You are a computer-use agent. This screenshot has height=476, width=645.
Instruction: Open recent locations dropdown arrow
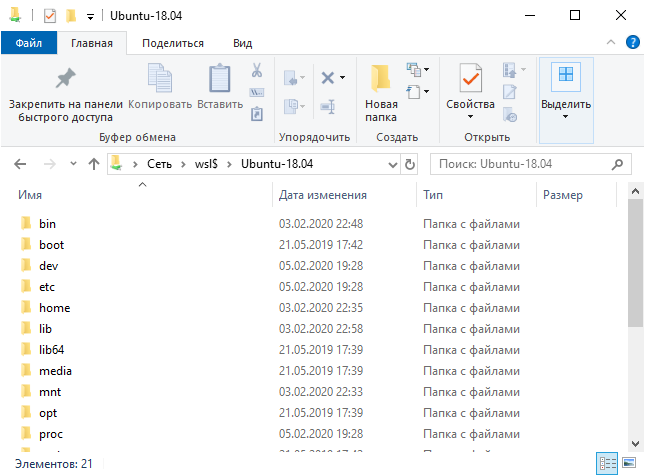pos(73,164)
